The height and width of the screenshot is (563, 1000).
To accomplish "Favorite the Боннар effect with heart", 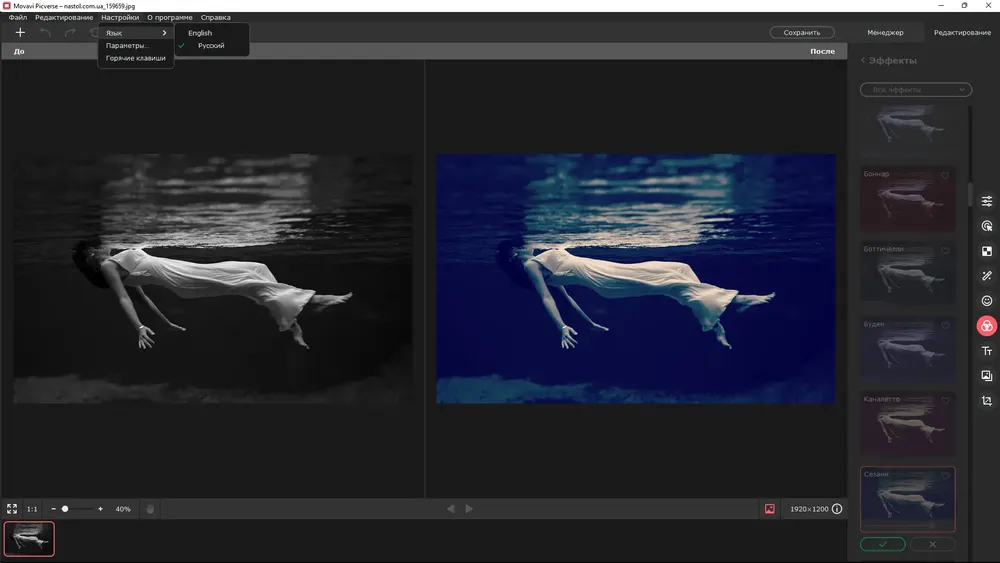I will coord(944,176).
